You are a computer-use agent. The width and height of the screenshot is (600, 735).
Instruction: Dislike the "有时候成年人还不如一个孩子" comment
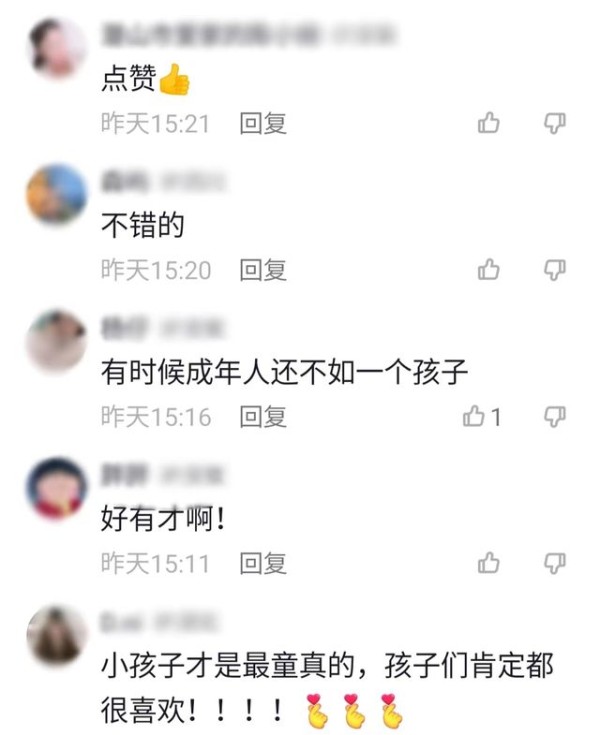point(555,416)
